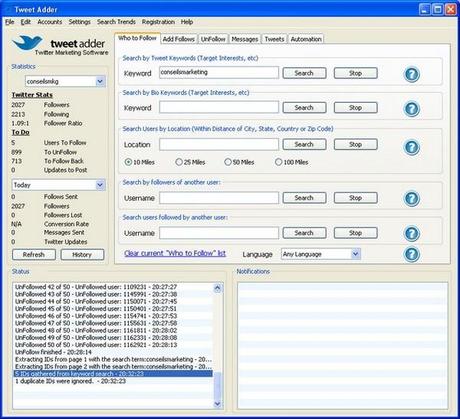Select the 25 Miles radio button

(179, 162)
